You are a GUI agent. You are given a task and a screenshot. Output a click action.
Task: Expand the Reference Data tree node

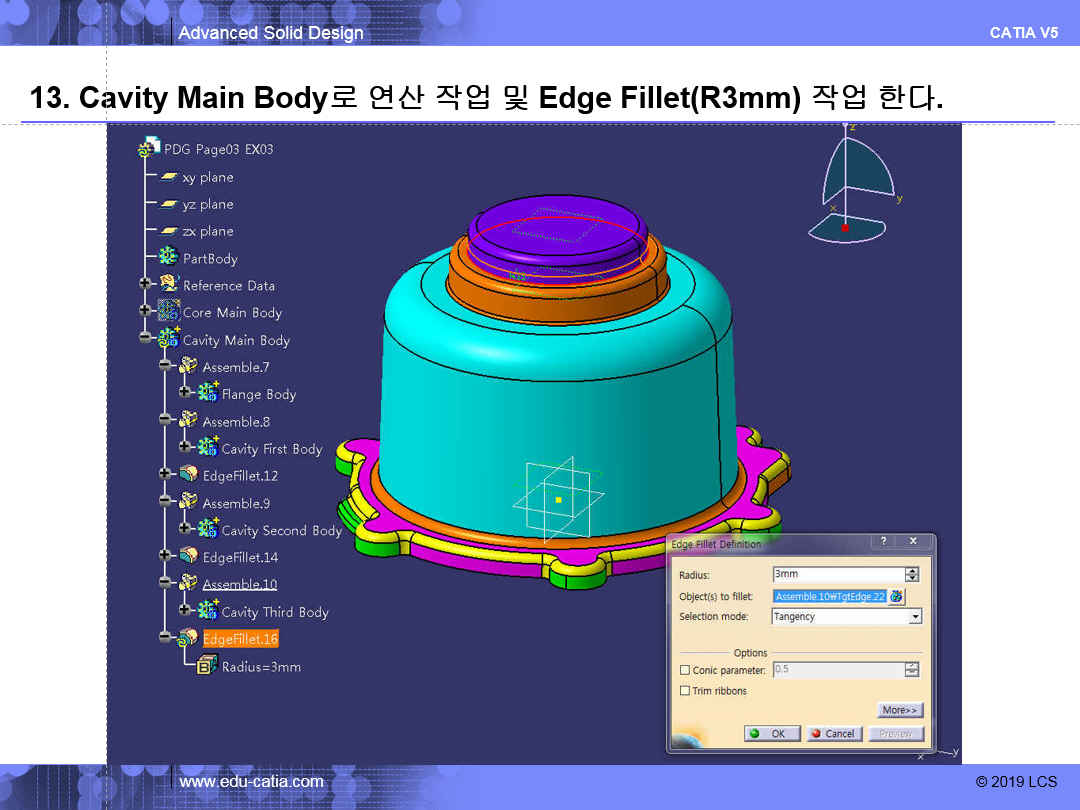pyautogui.click(x=146, y=285)
